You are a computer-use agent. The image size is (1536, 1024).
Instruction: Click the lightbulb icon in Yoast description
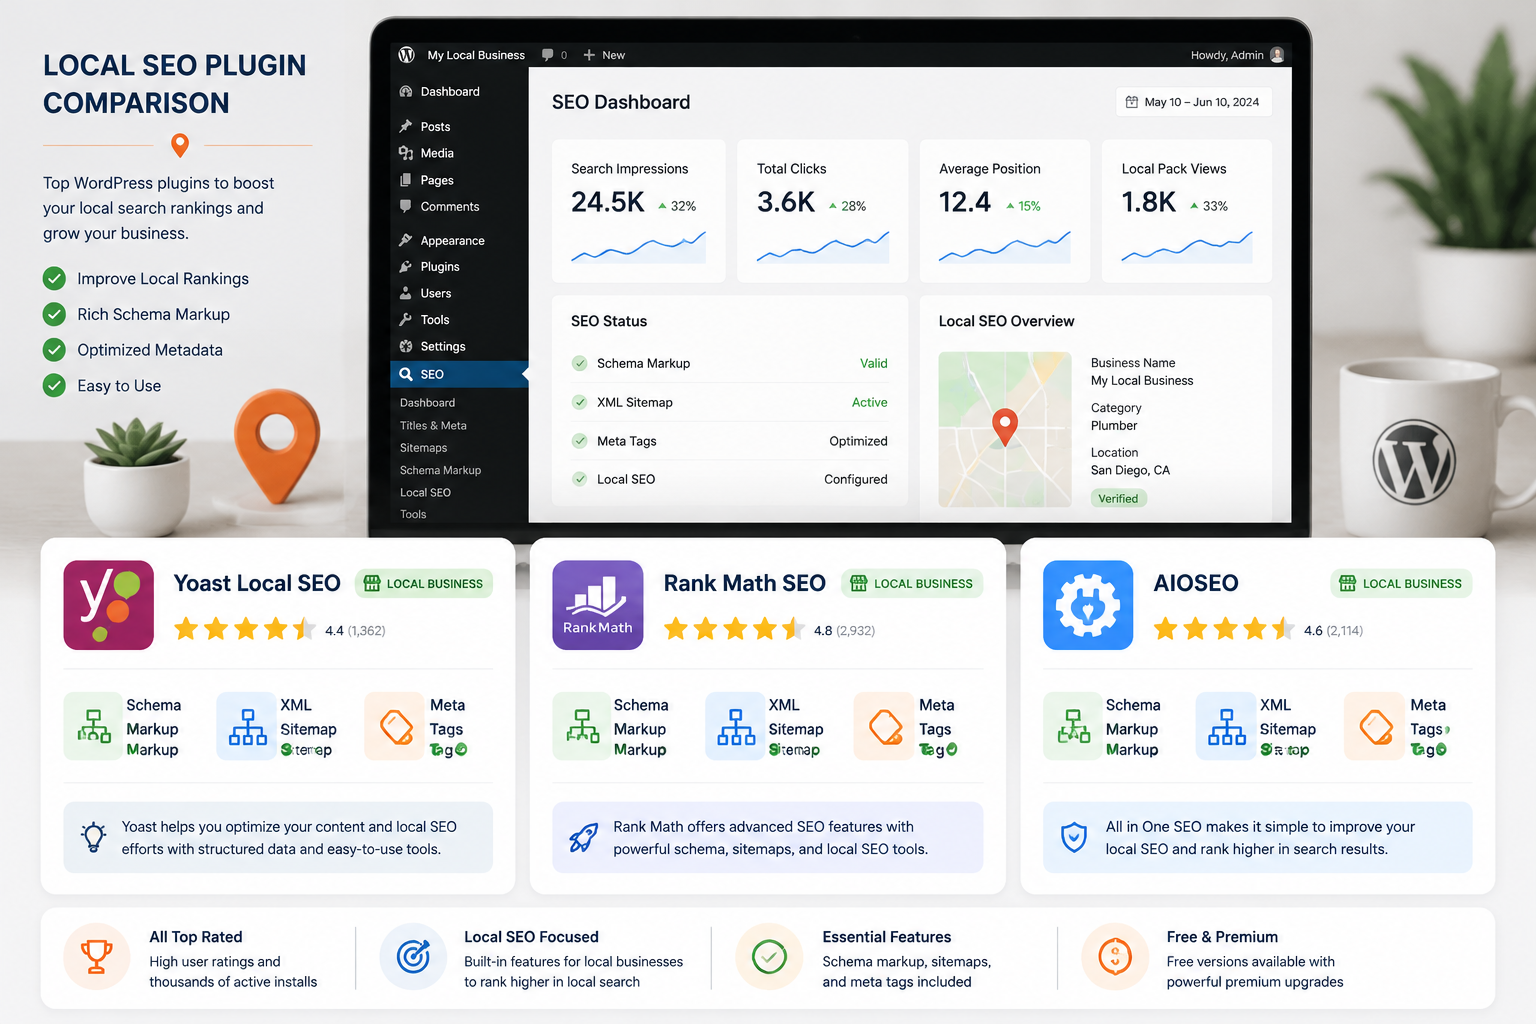94,837
